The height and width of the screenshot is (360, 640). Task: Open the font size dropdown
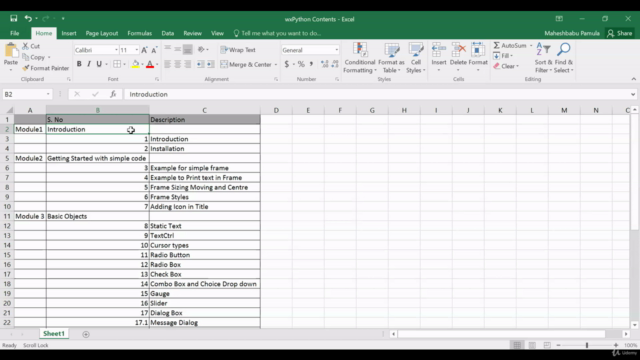tap(137, 50)
